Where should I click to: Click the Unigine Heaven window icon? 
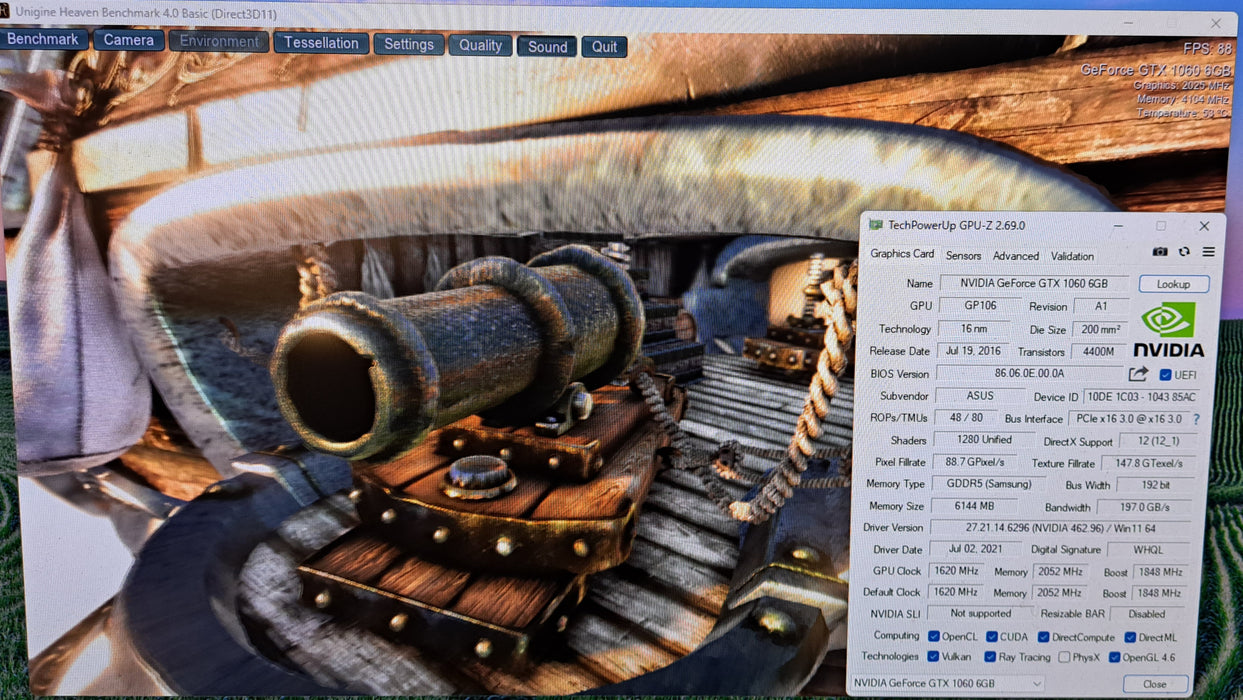click(x=5, y=10)
